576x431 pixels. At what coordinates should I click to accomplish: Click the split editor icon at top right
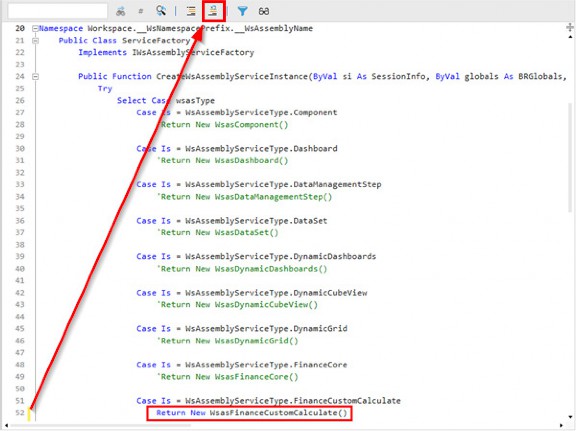point(570,27)
